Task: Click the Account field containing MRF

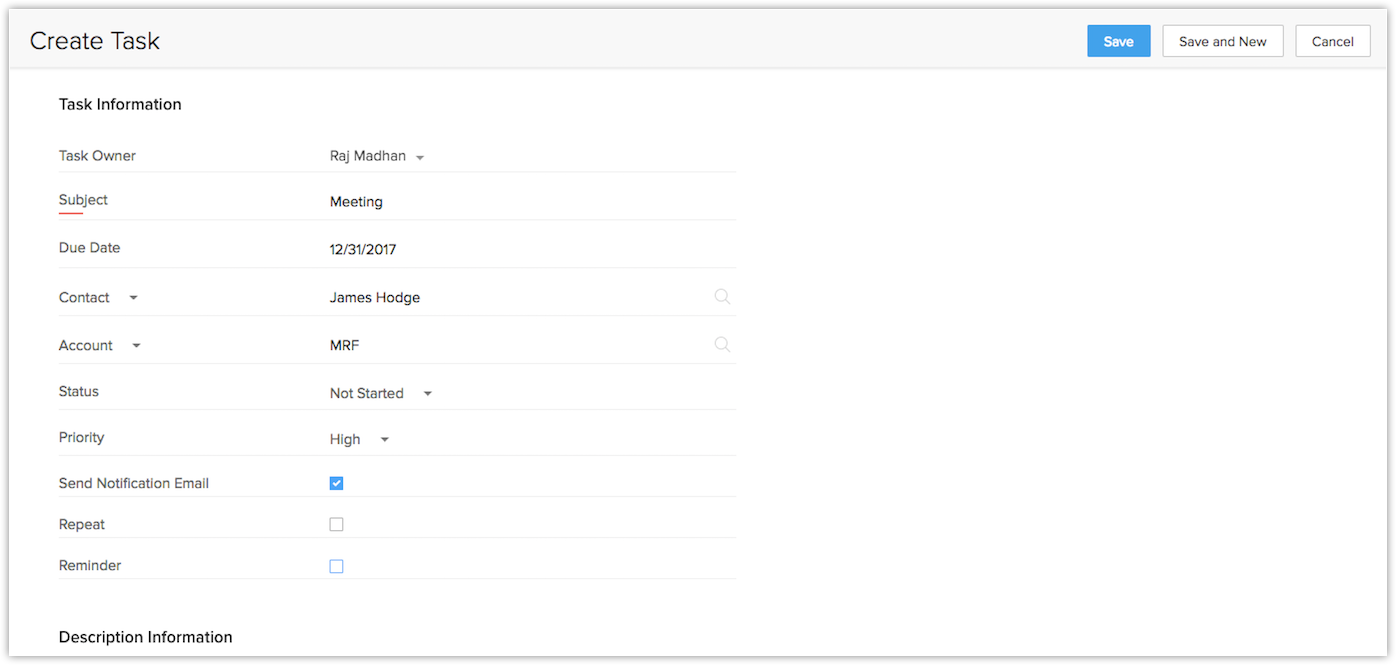Action: 500,346
